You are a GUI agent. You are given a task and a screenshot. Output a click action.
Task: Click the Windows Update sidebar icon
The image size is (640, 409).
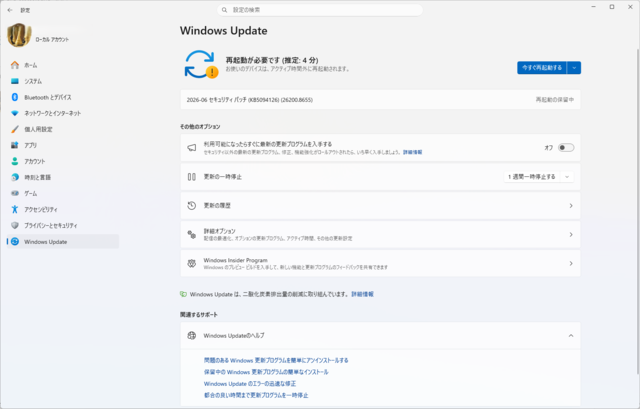click(15, 242)
